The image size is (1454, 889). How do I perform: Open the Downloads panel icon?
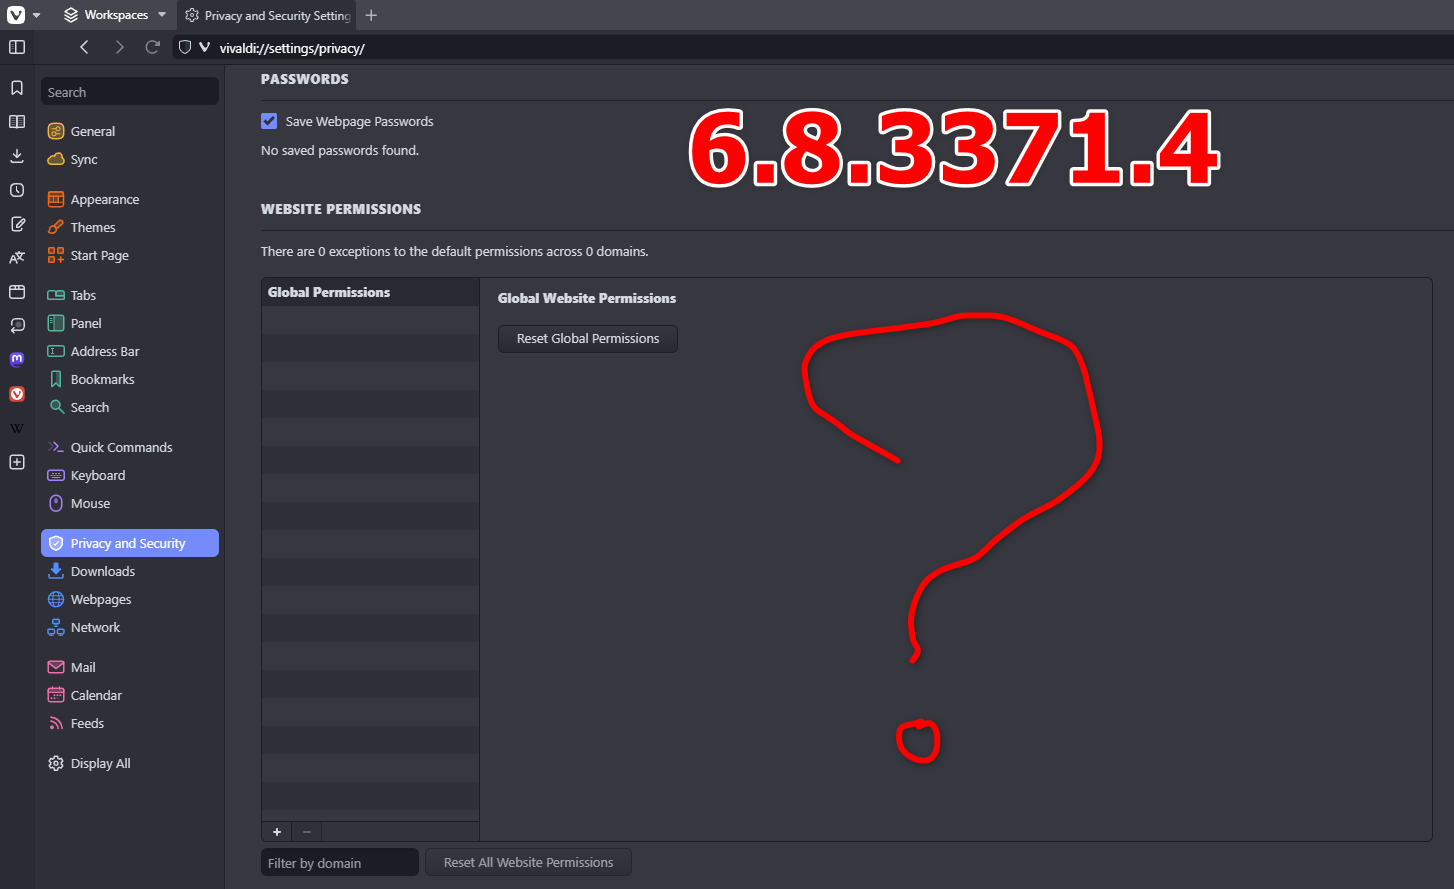[x=17, y=156]
